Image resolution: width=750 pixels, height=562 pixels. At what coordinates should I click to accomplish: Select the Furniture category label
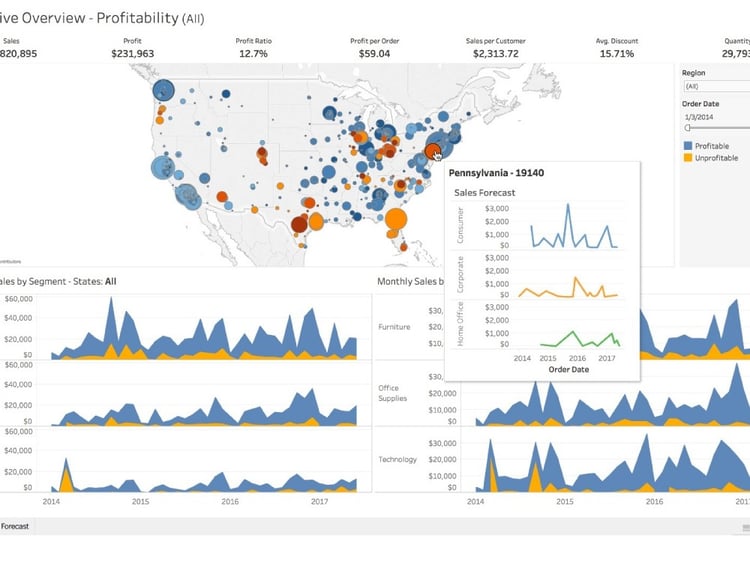(x=394, y=327)
